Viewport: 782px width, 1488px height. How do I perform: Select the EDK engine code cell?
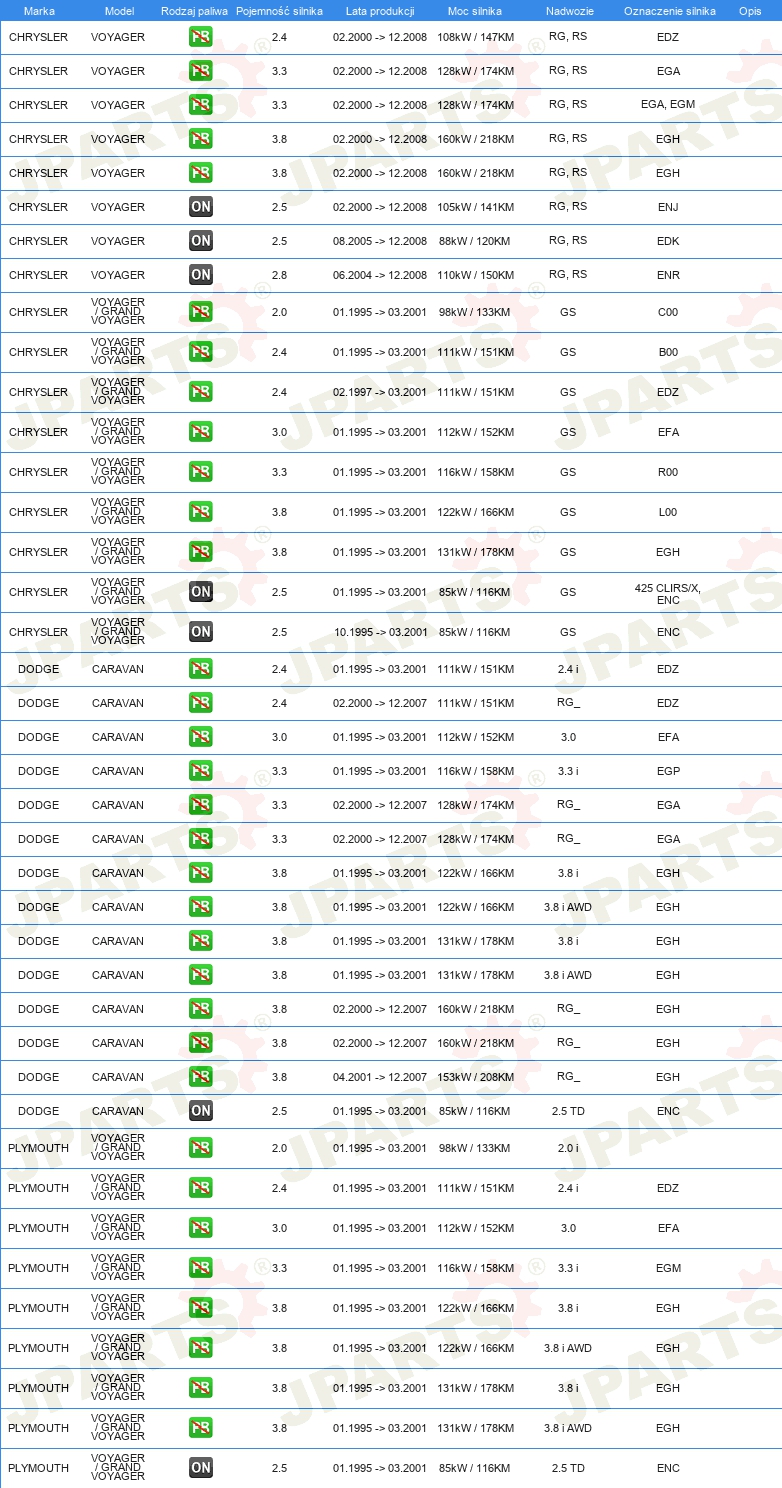[x=668, y=241]
